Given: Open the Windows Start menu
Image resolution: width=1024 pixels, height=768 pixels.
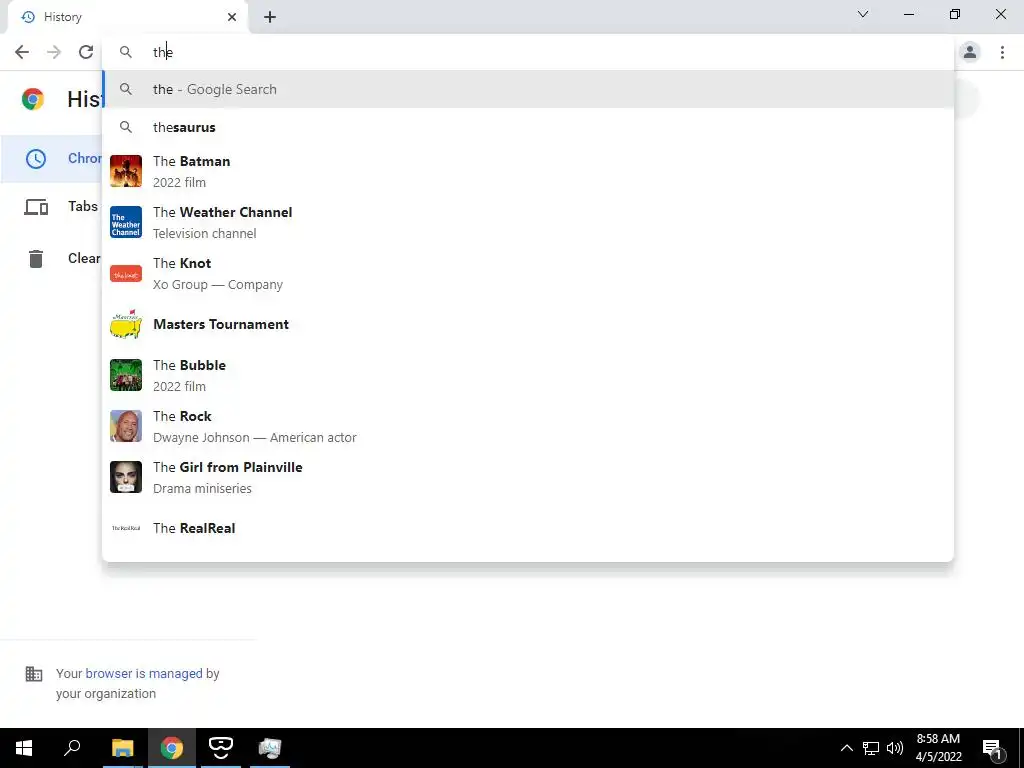Looking at the screenshot, I should tap(24, 748).
